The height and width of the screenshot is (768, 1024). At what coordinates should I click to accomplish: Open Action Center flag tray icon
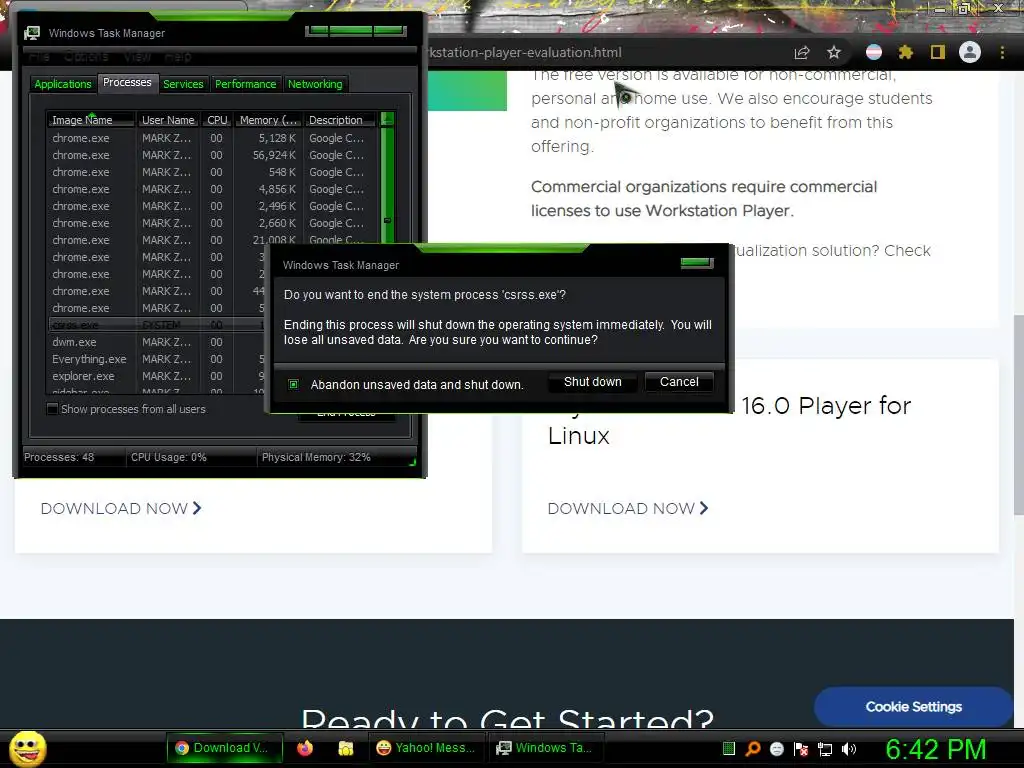(801, 749)
